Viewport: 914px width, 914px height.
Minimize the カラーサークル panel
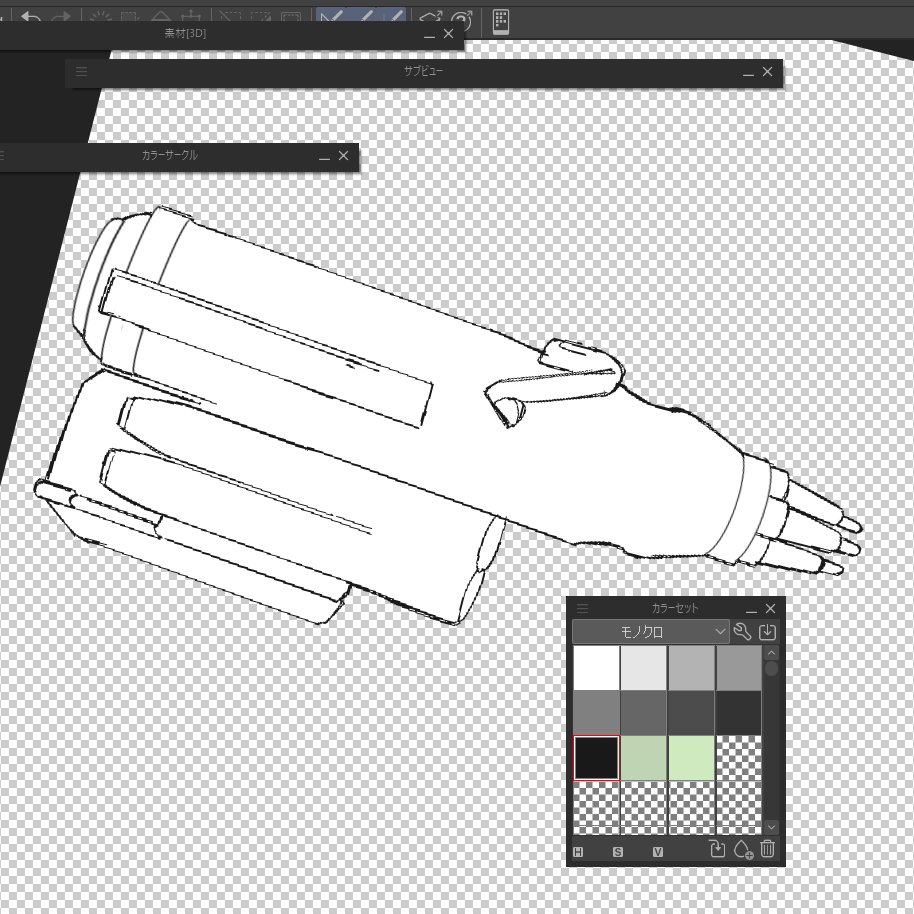pos(325,157)
